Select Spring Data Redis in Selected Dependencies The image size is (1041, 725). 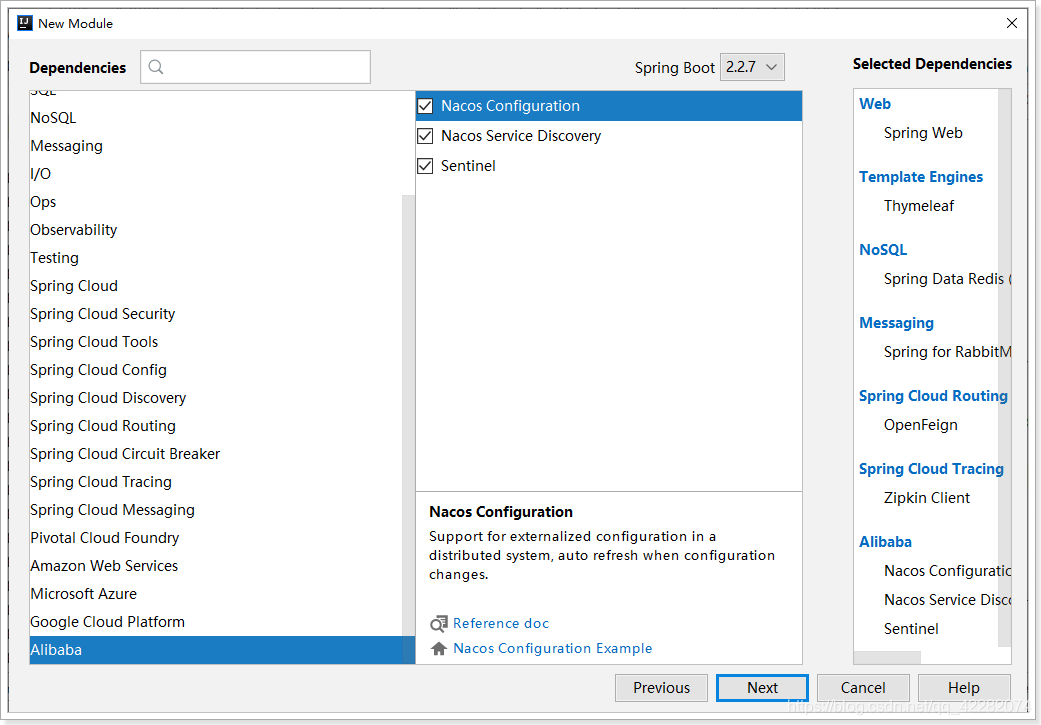click(947, 279)
